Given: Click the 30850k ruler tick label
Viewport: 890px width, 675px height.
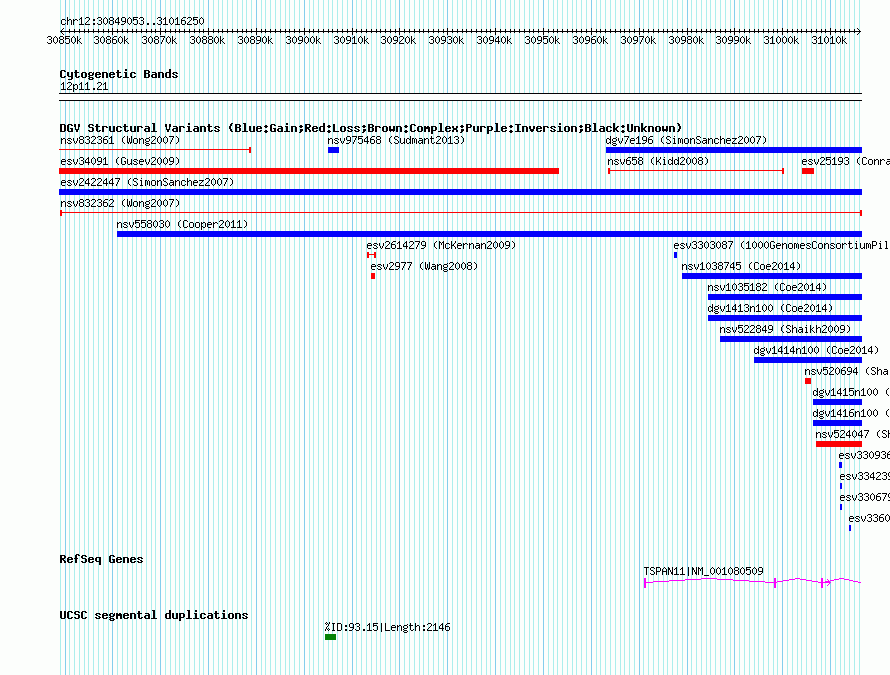Looking at the screenshot, I should click(64, 40).
